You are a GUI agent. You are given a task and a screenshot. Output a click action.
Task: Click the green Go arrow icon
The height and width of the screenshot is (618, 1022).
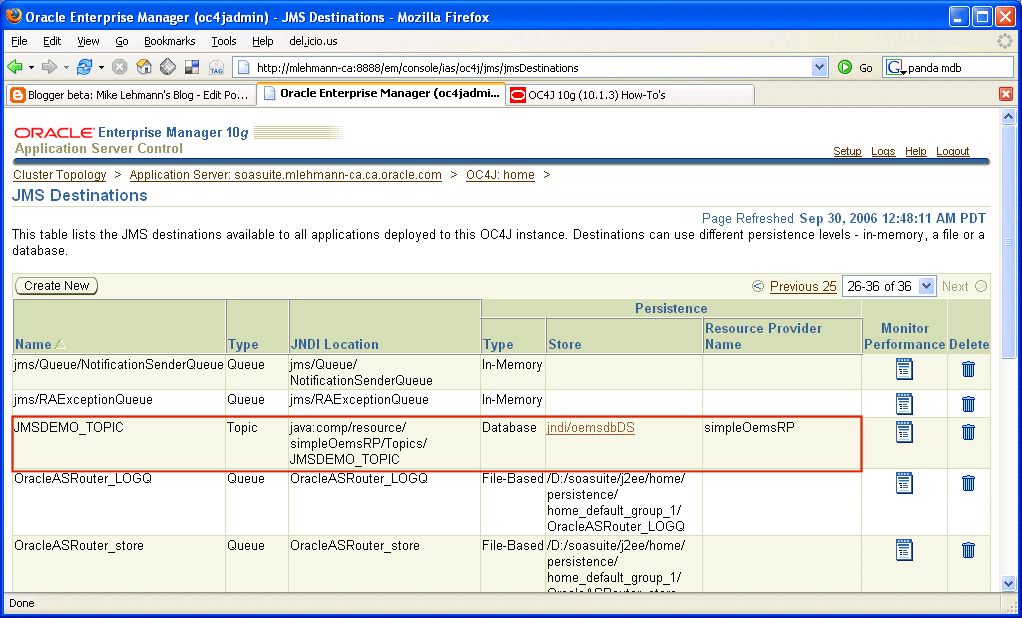[x=845, y=67]
